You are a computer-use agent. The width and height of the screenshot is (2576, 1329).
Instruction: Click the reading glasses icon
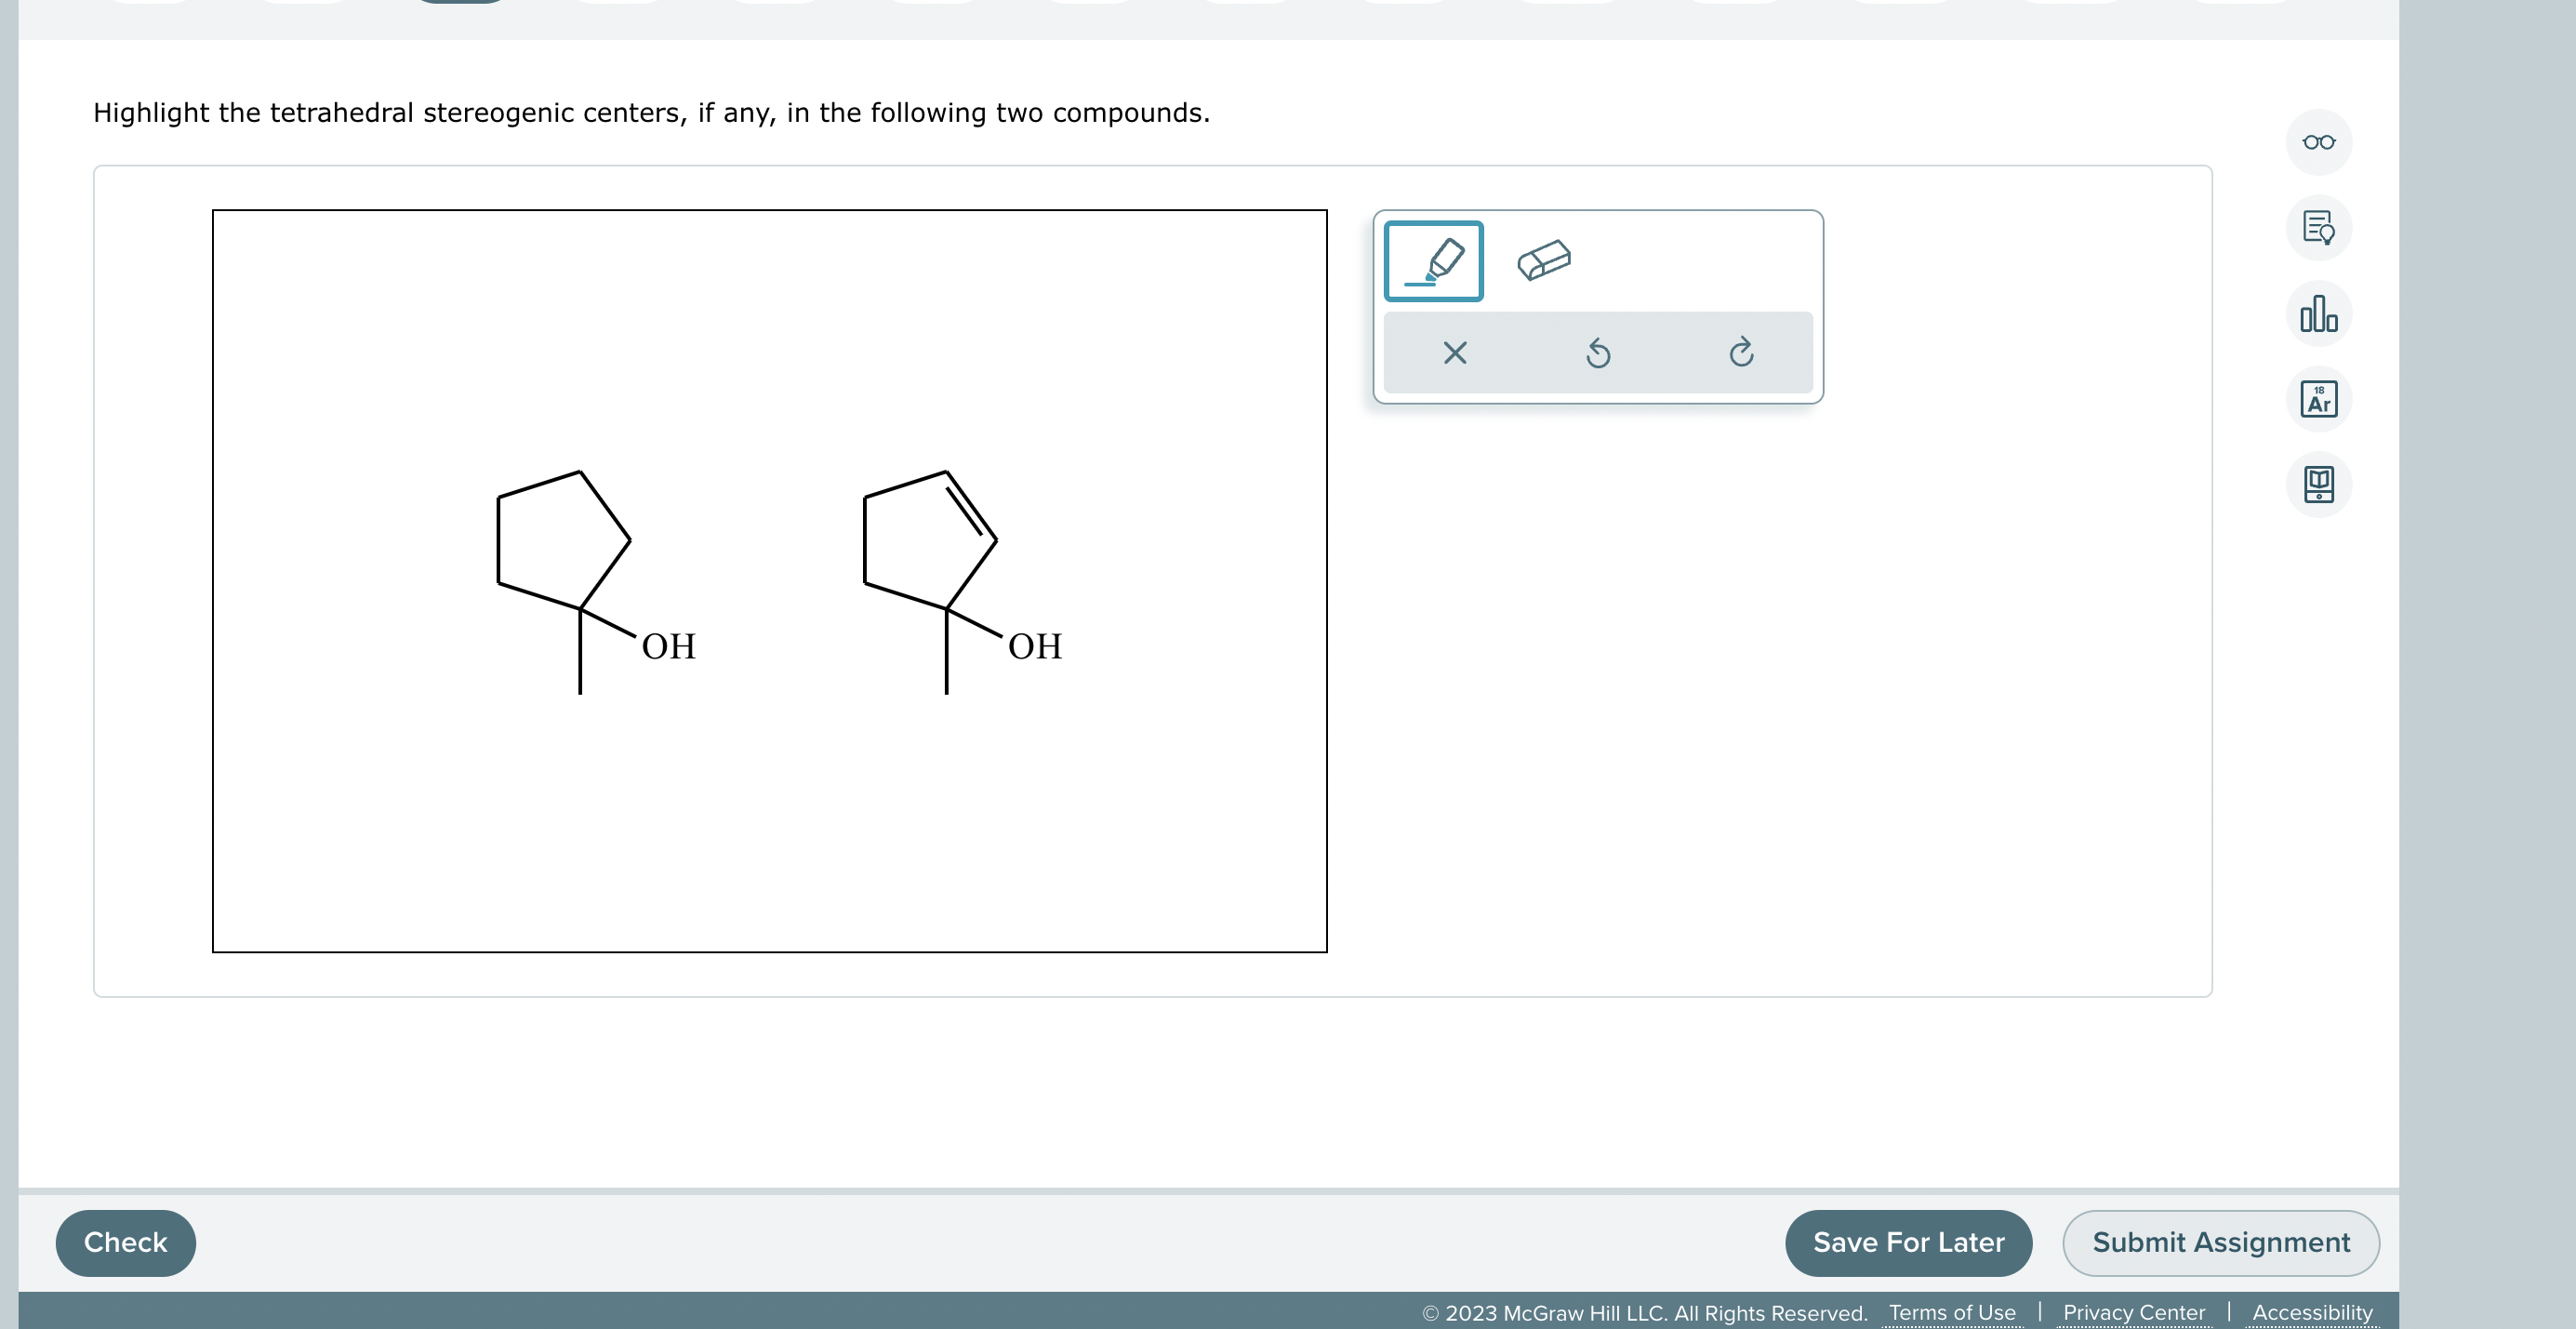pyautogui.click(x=2318, y=142)
